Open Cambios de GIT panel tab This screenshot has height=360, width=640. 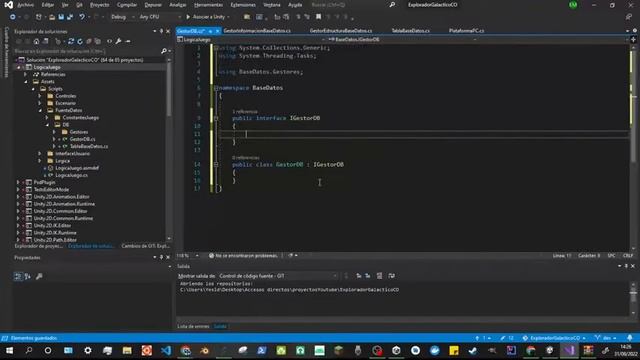pos(145,246)
